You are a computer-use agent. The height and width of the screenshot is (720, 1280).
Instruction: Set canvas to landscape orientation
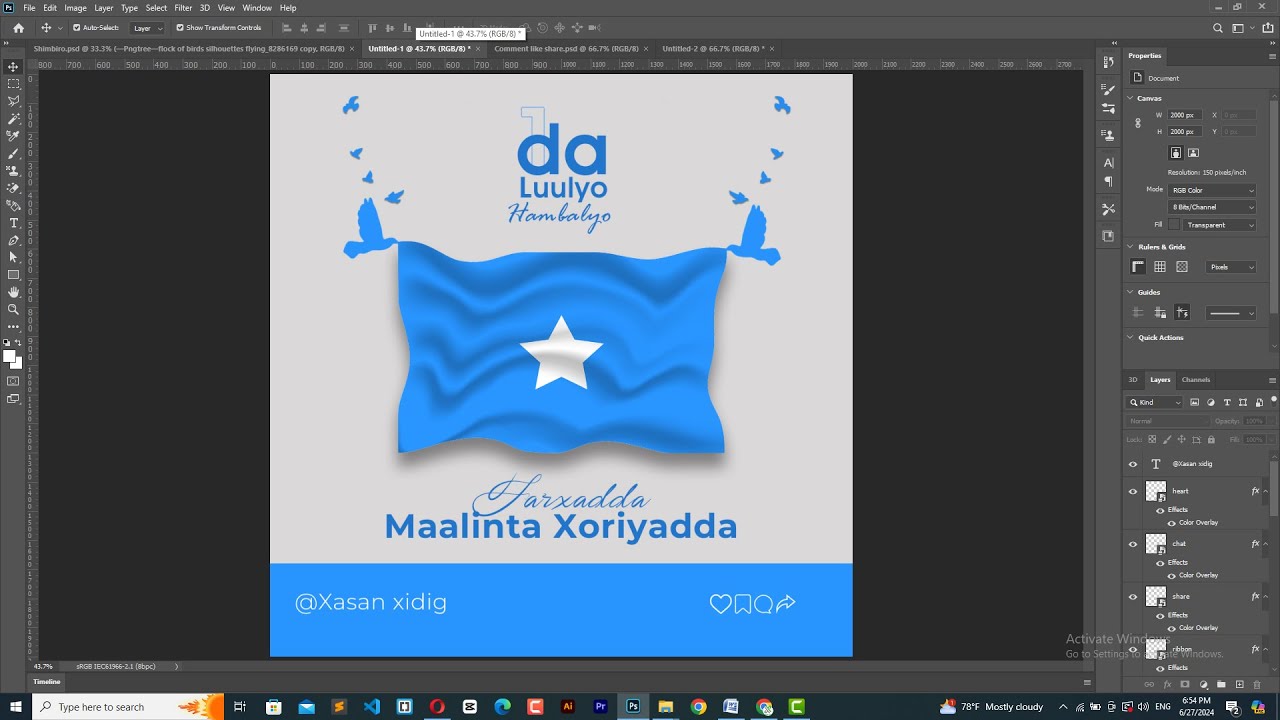[x=1193, y=153]
